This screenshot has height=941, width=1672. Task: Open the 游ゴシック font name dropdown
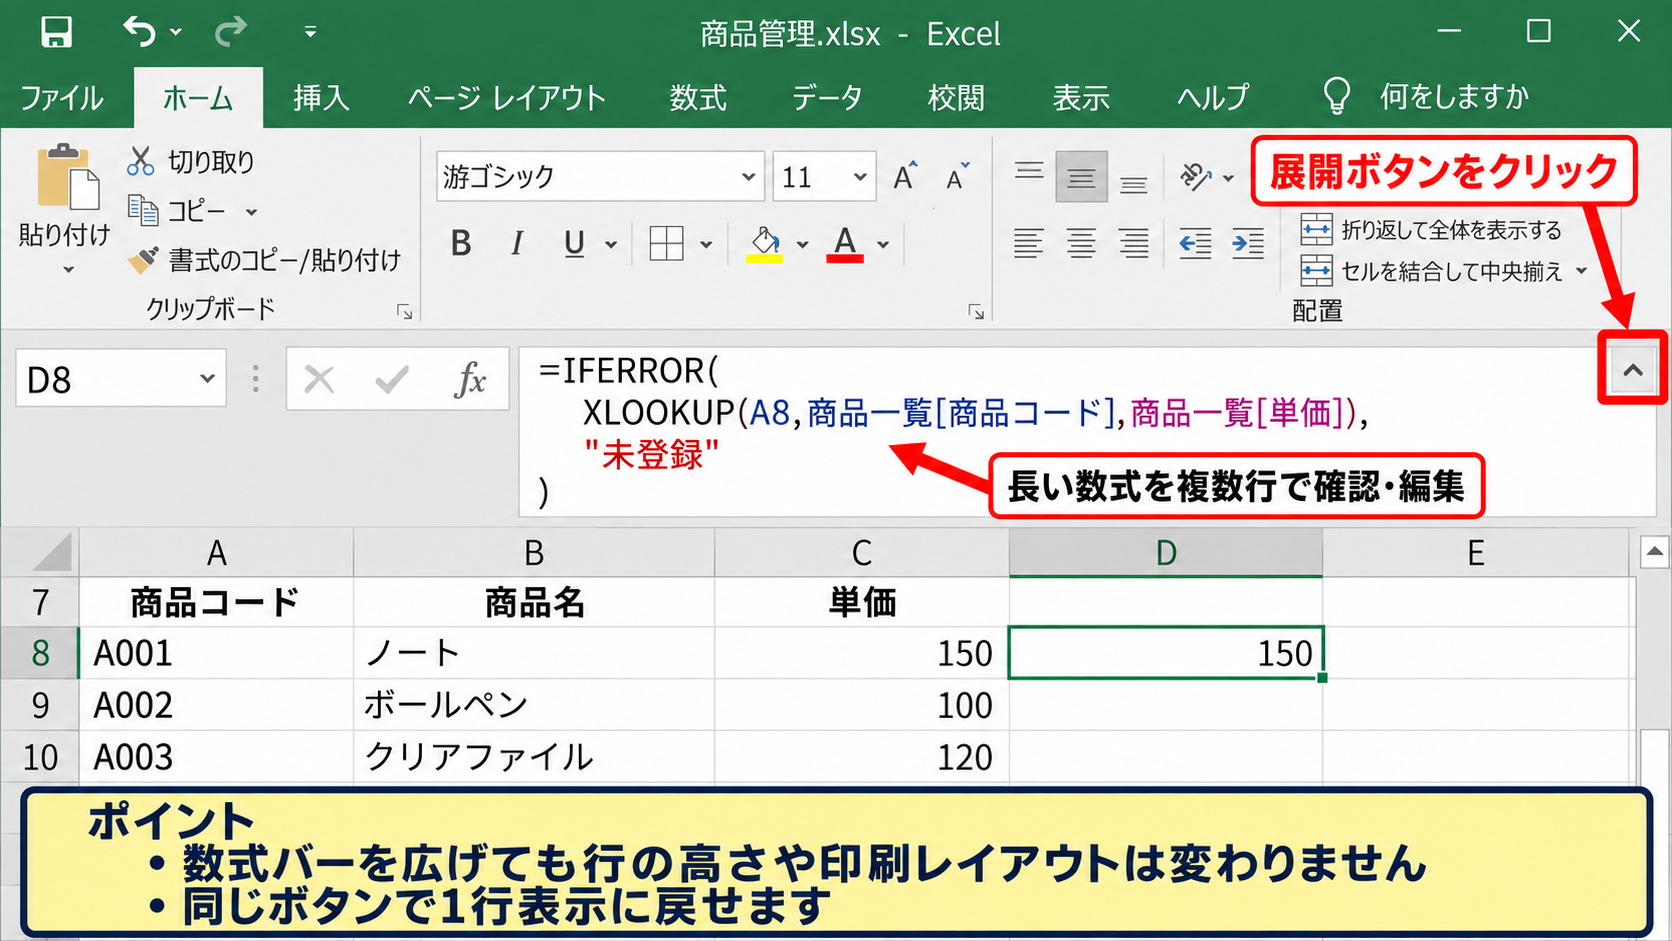[748, 177]
